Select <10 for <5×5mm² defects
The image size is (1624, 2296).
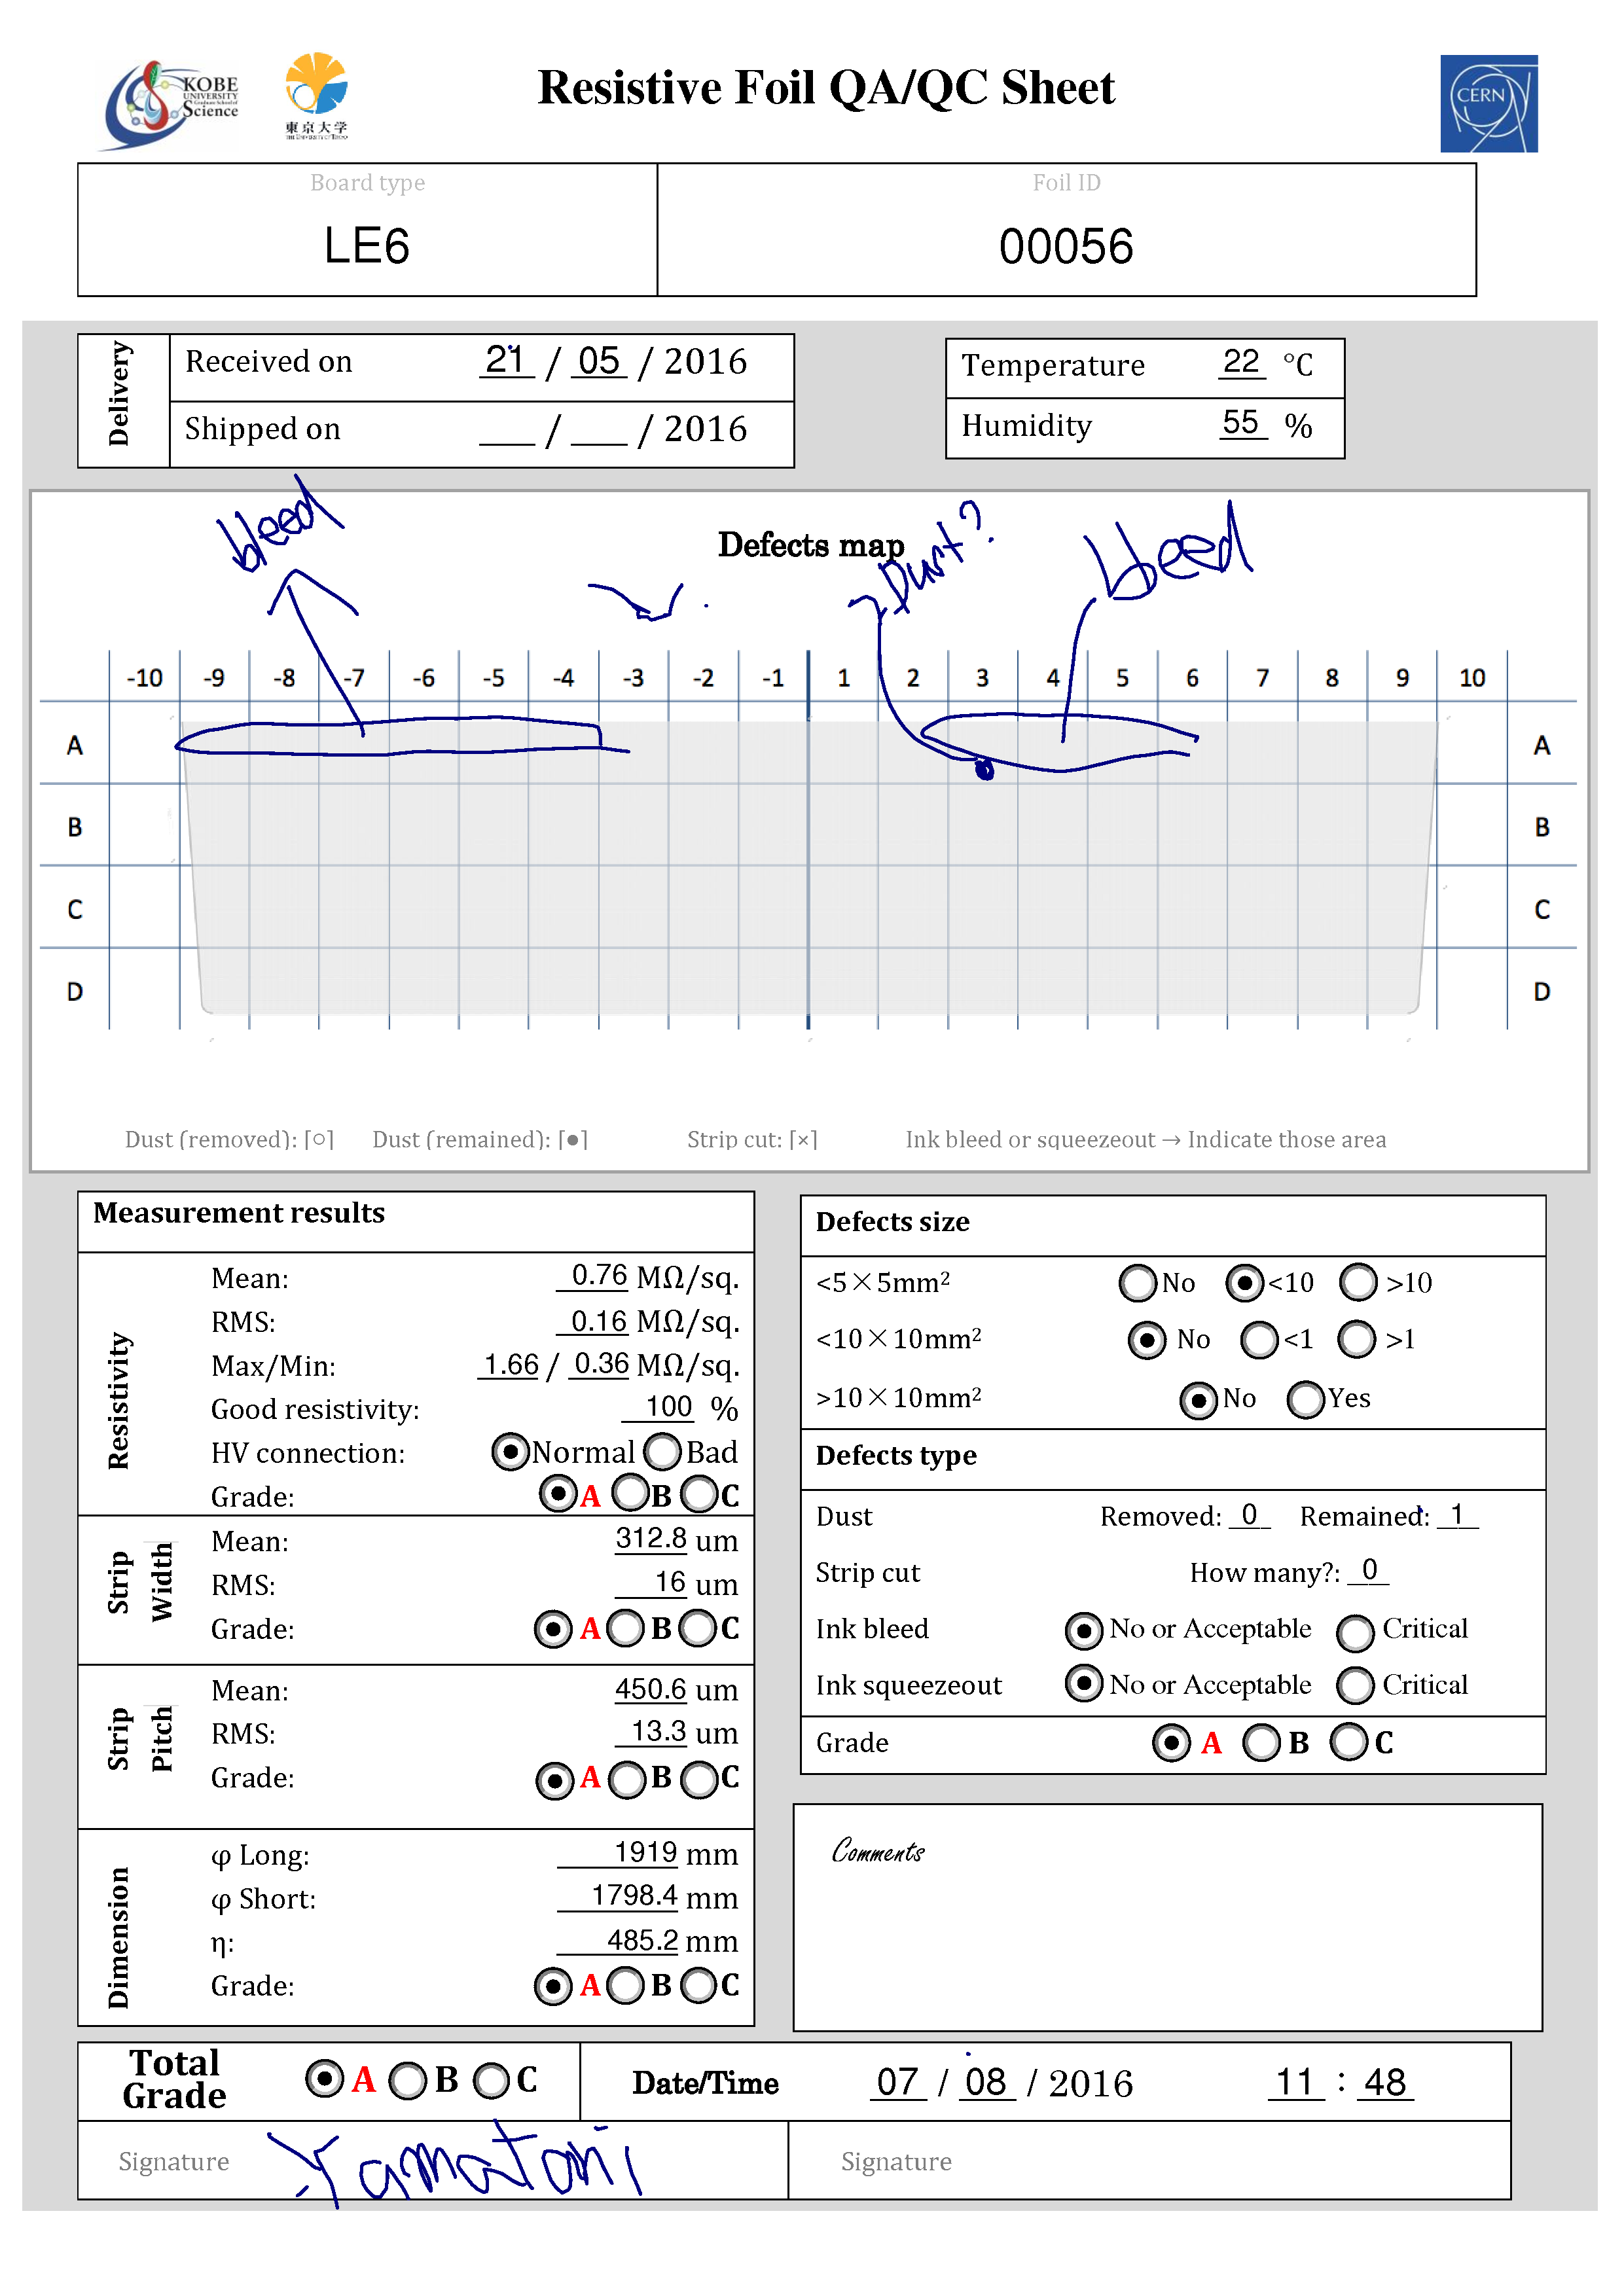click(1245, 1283)
